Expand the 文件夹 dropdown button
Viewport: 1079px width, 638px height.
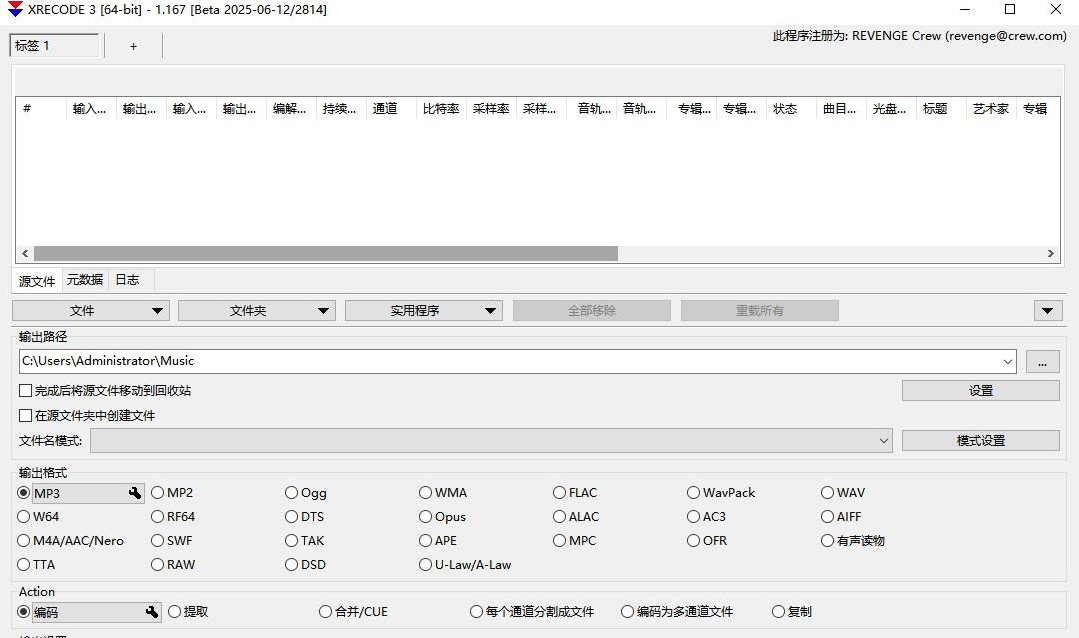[256, 311]
